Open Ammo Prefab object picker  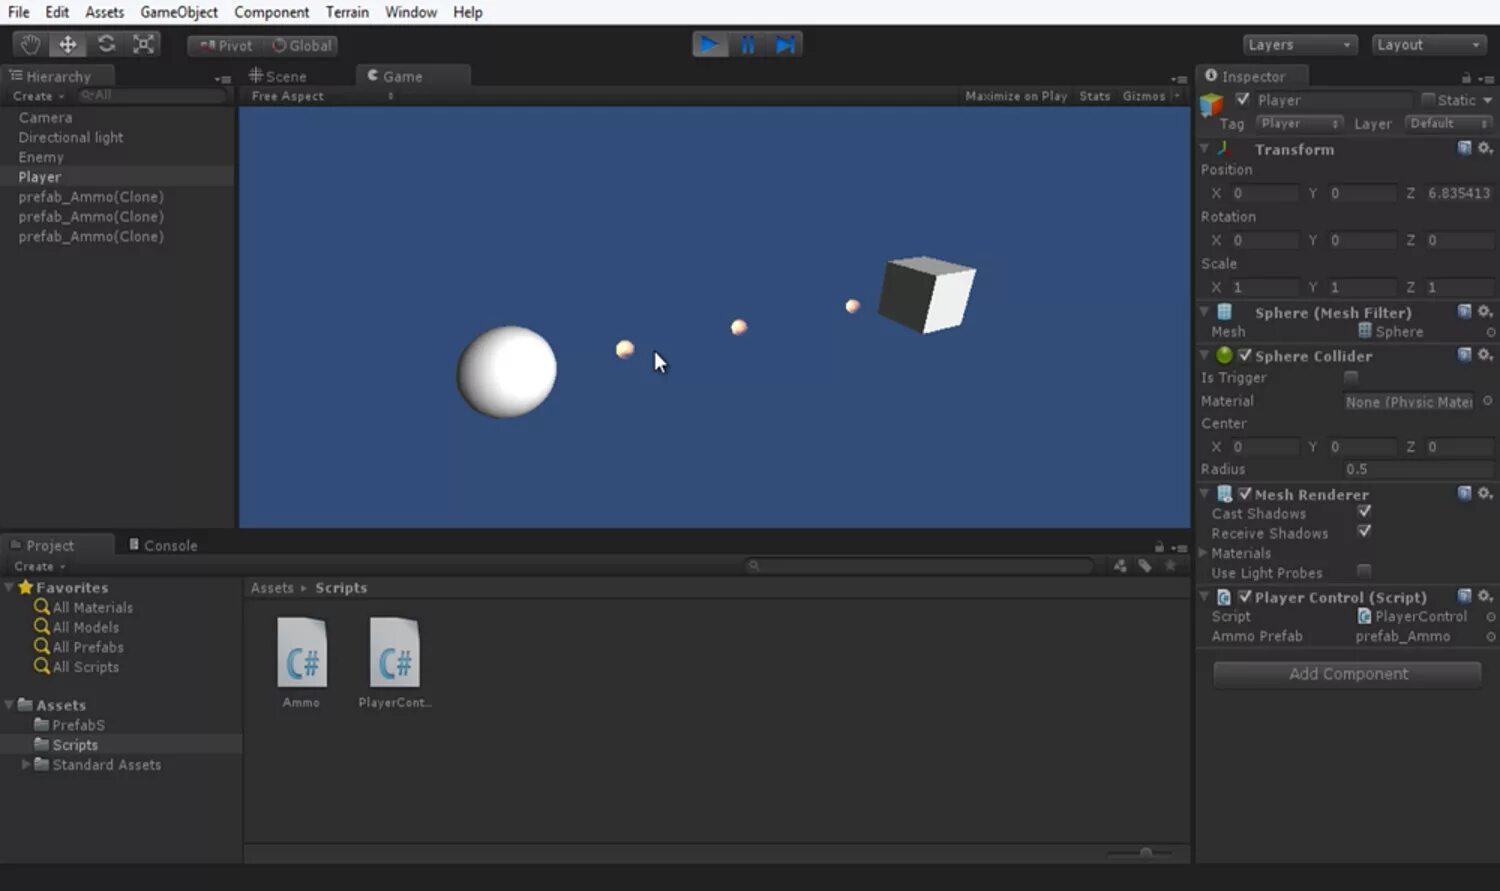1490,636
